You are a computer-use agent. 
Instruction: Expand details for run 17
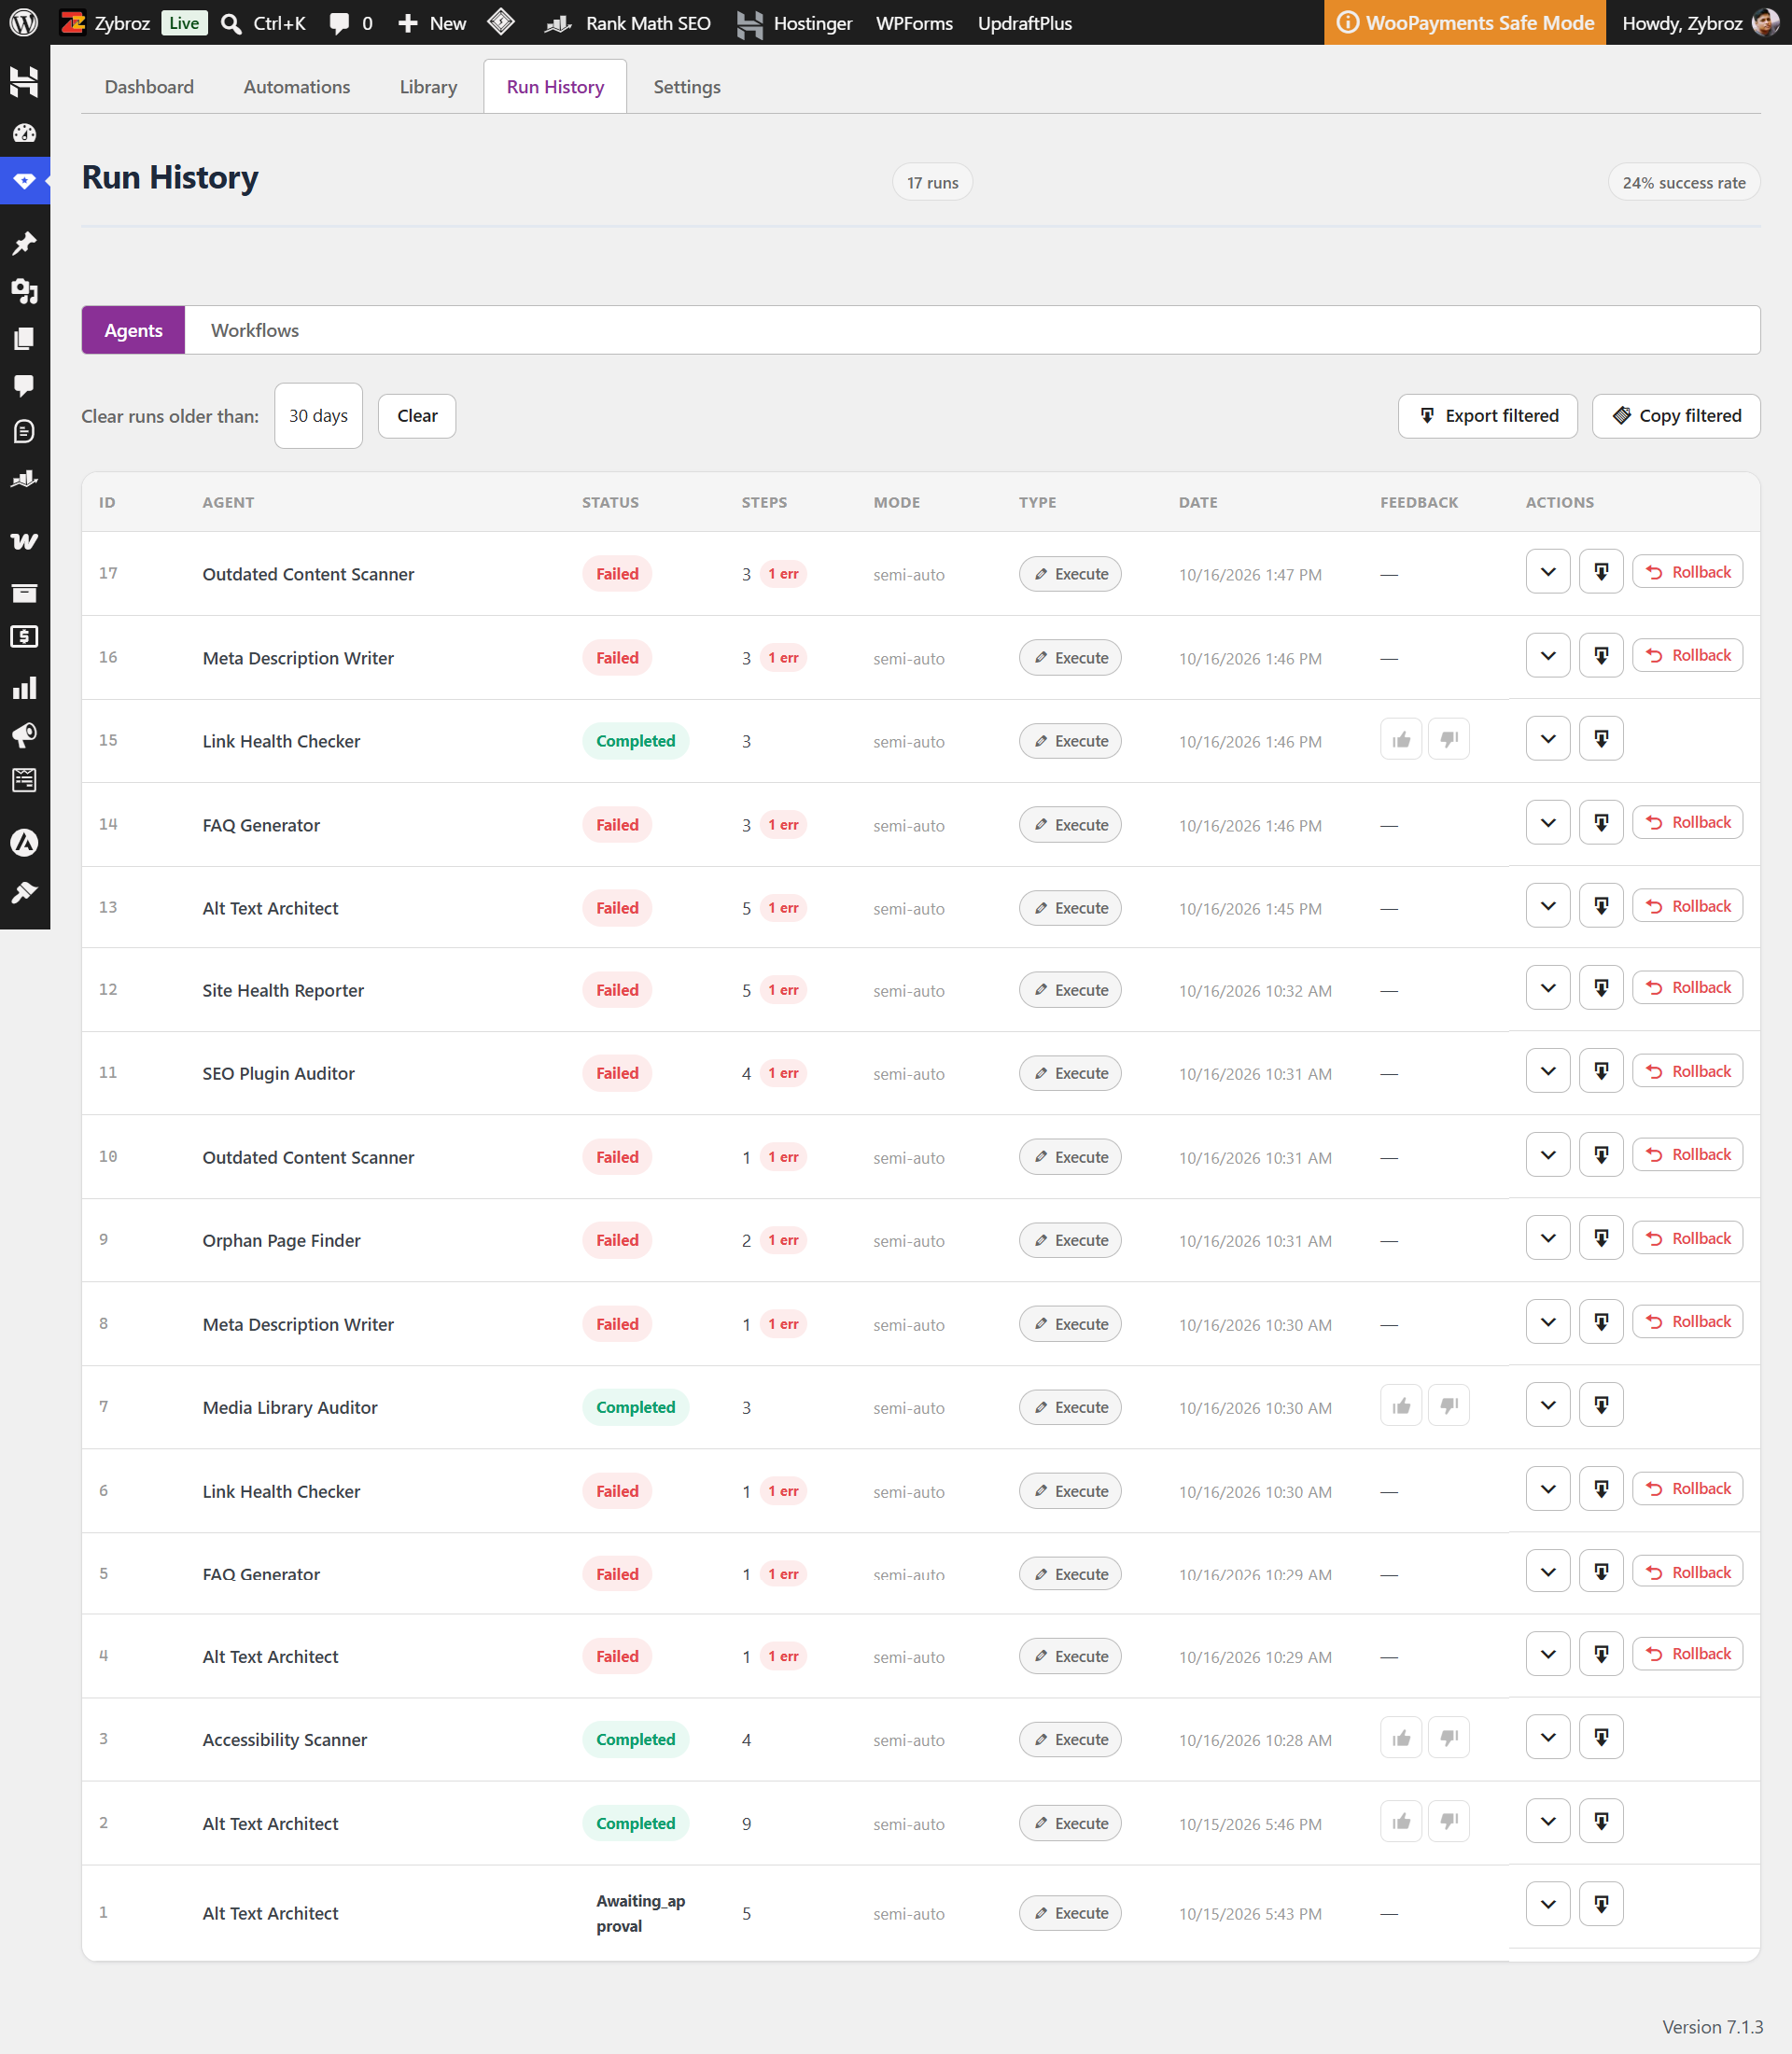click(x=1548, y=572)
